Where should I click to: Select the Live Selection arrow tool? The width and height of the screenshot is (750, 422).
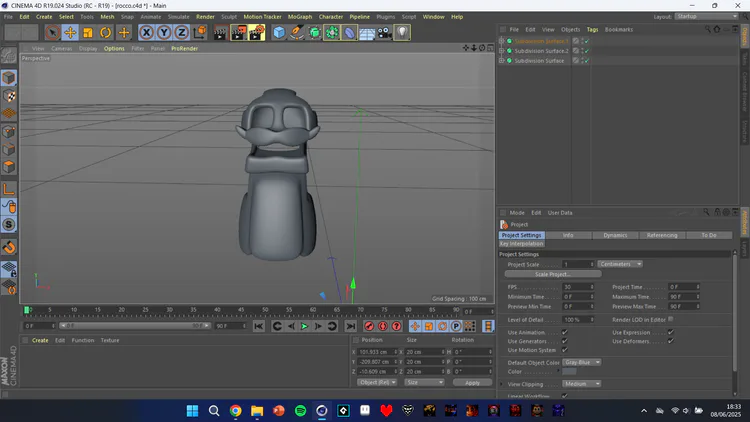[x=53, y=33]
